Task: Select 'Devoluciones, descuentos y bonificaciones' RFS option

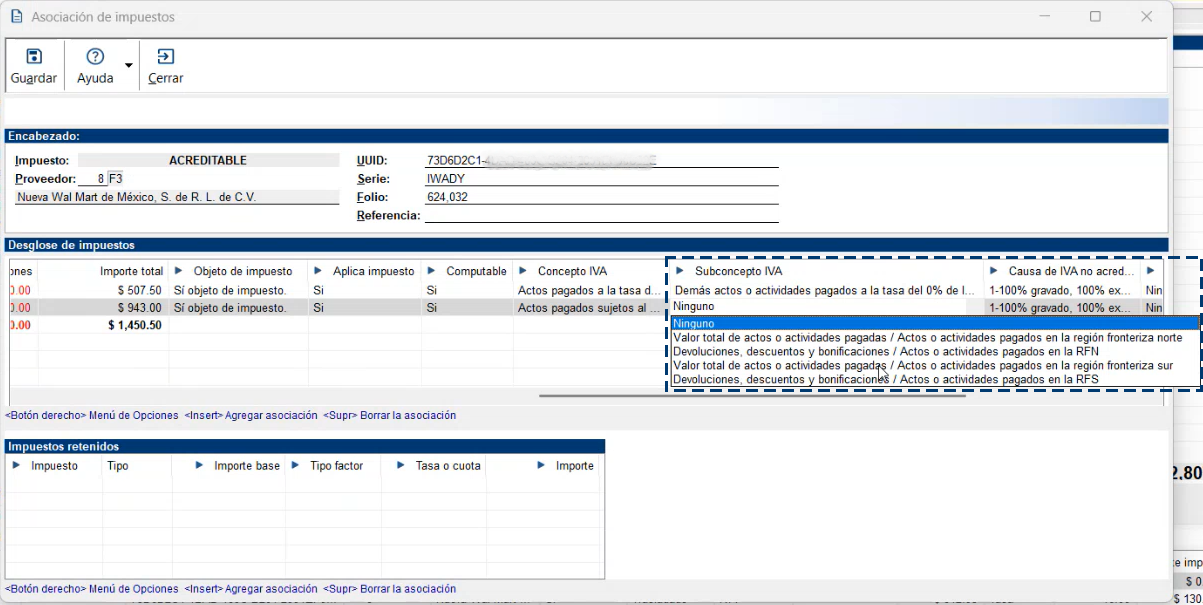Action: 885,380
